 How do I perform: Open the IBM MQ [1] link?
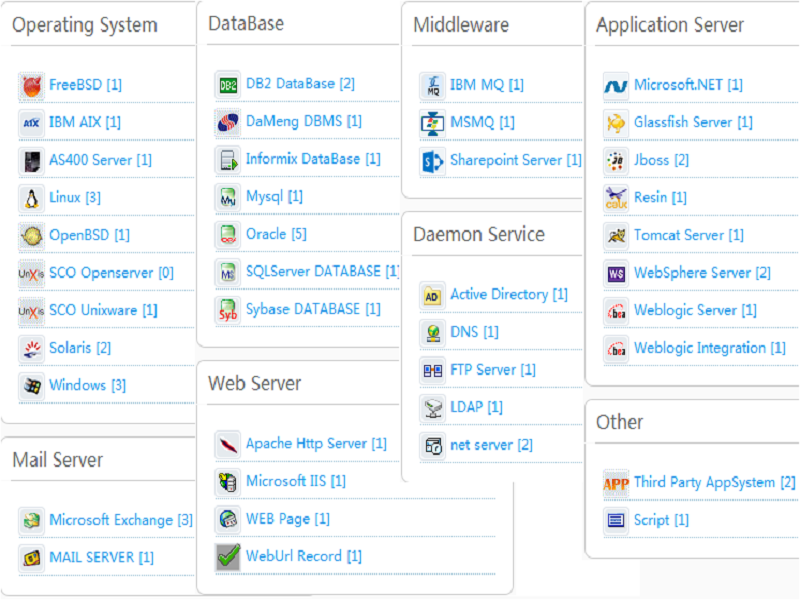(x=487, y=85)
